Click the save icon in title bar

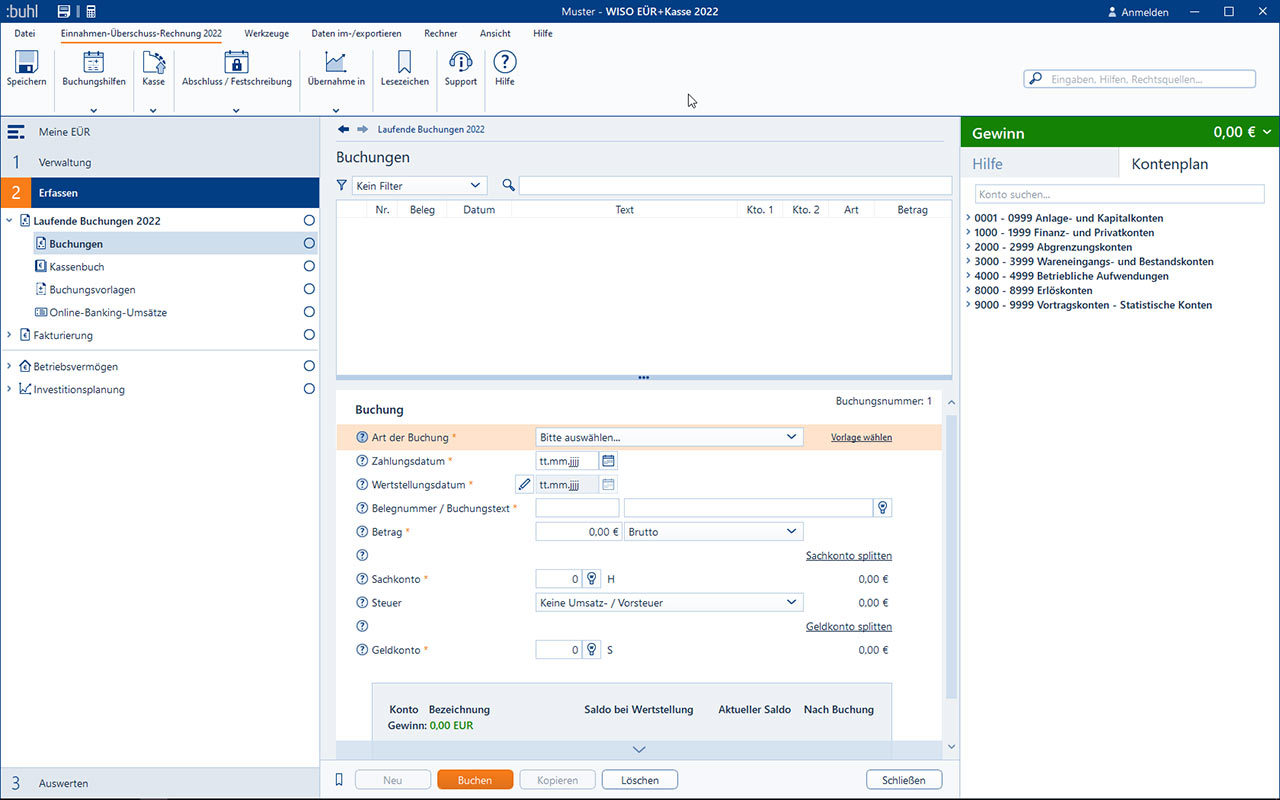tap(64, 12)
